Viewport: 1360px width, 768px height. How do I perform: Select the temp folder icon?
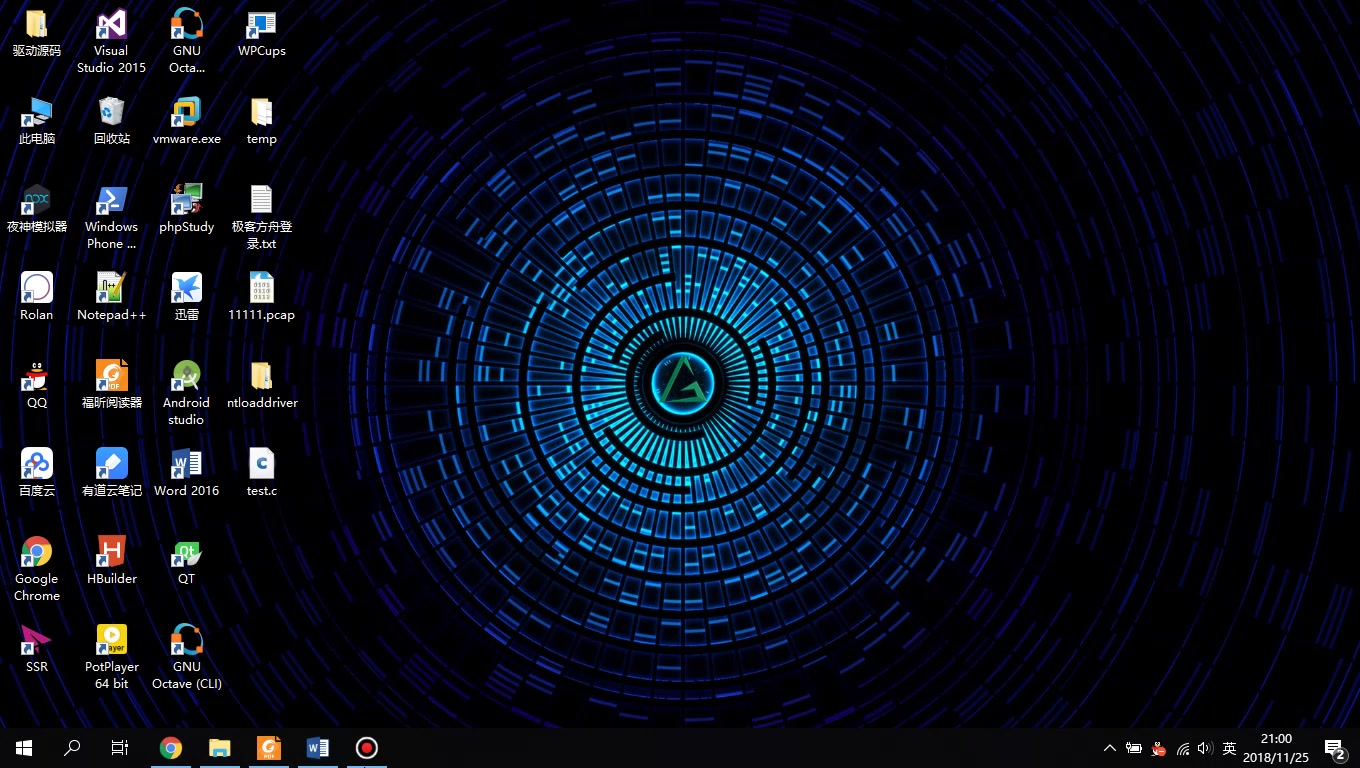261,113
